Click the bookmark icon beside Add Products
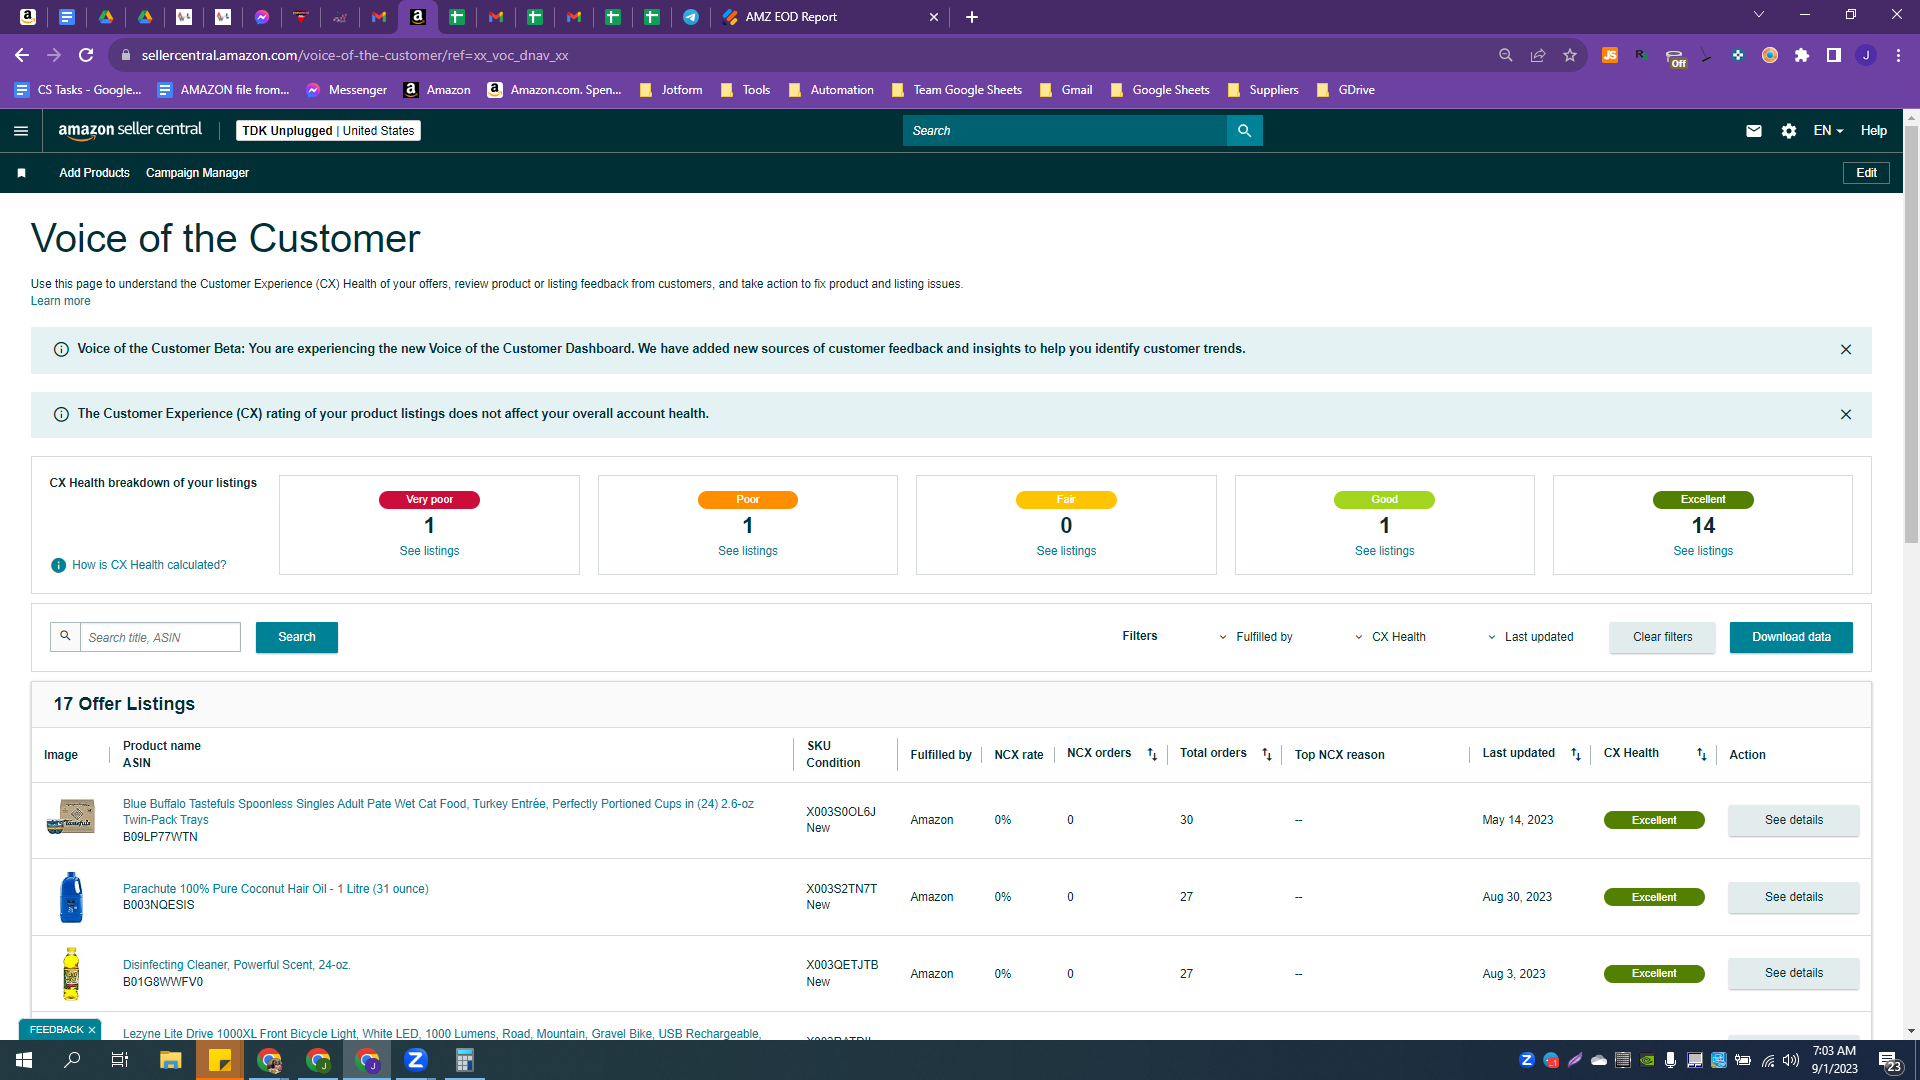The image size is (1920, 1080). click(21, 173)
